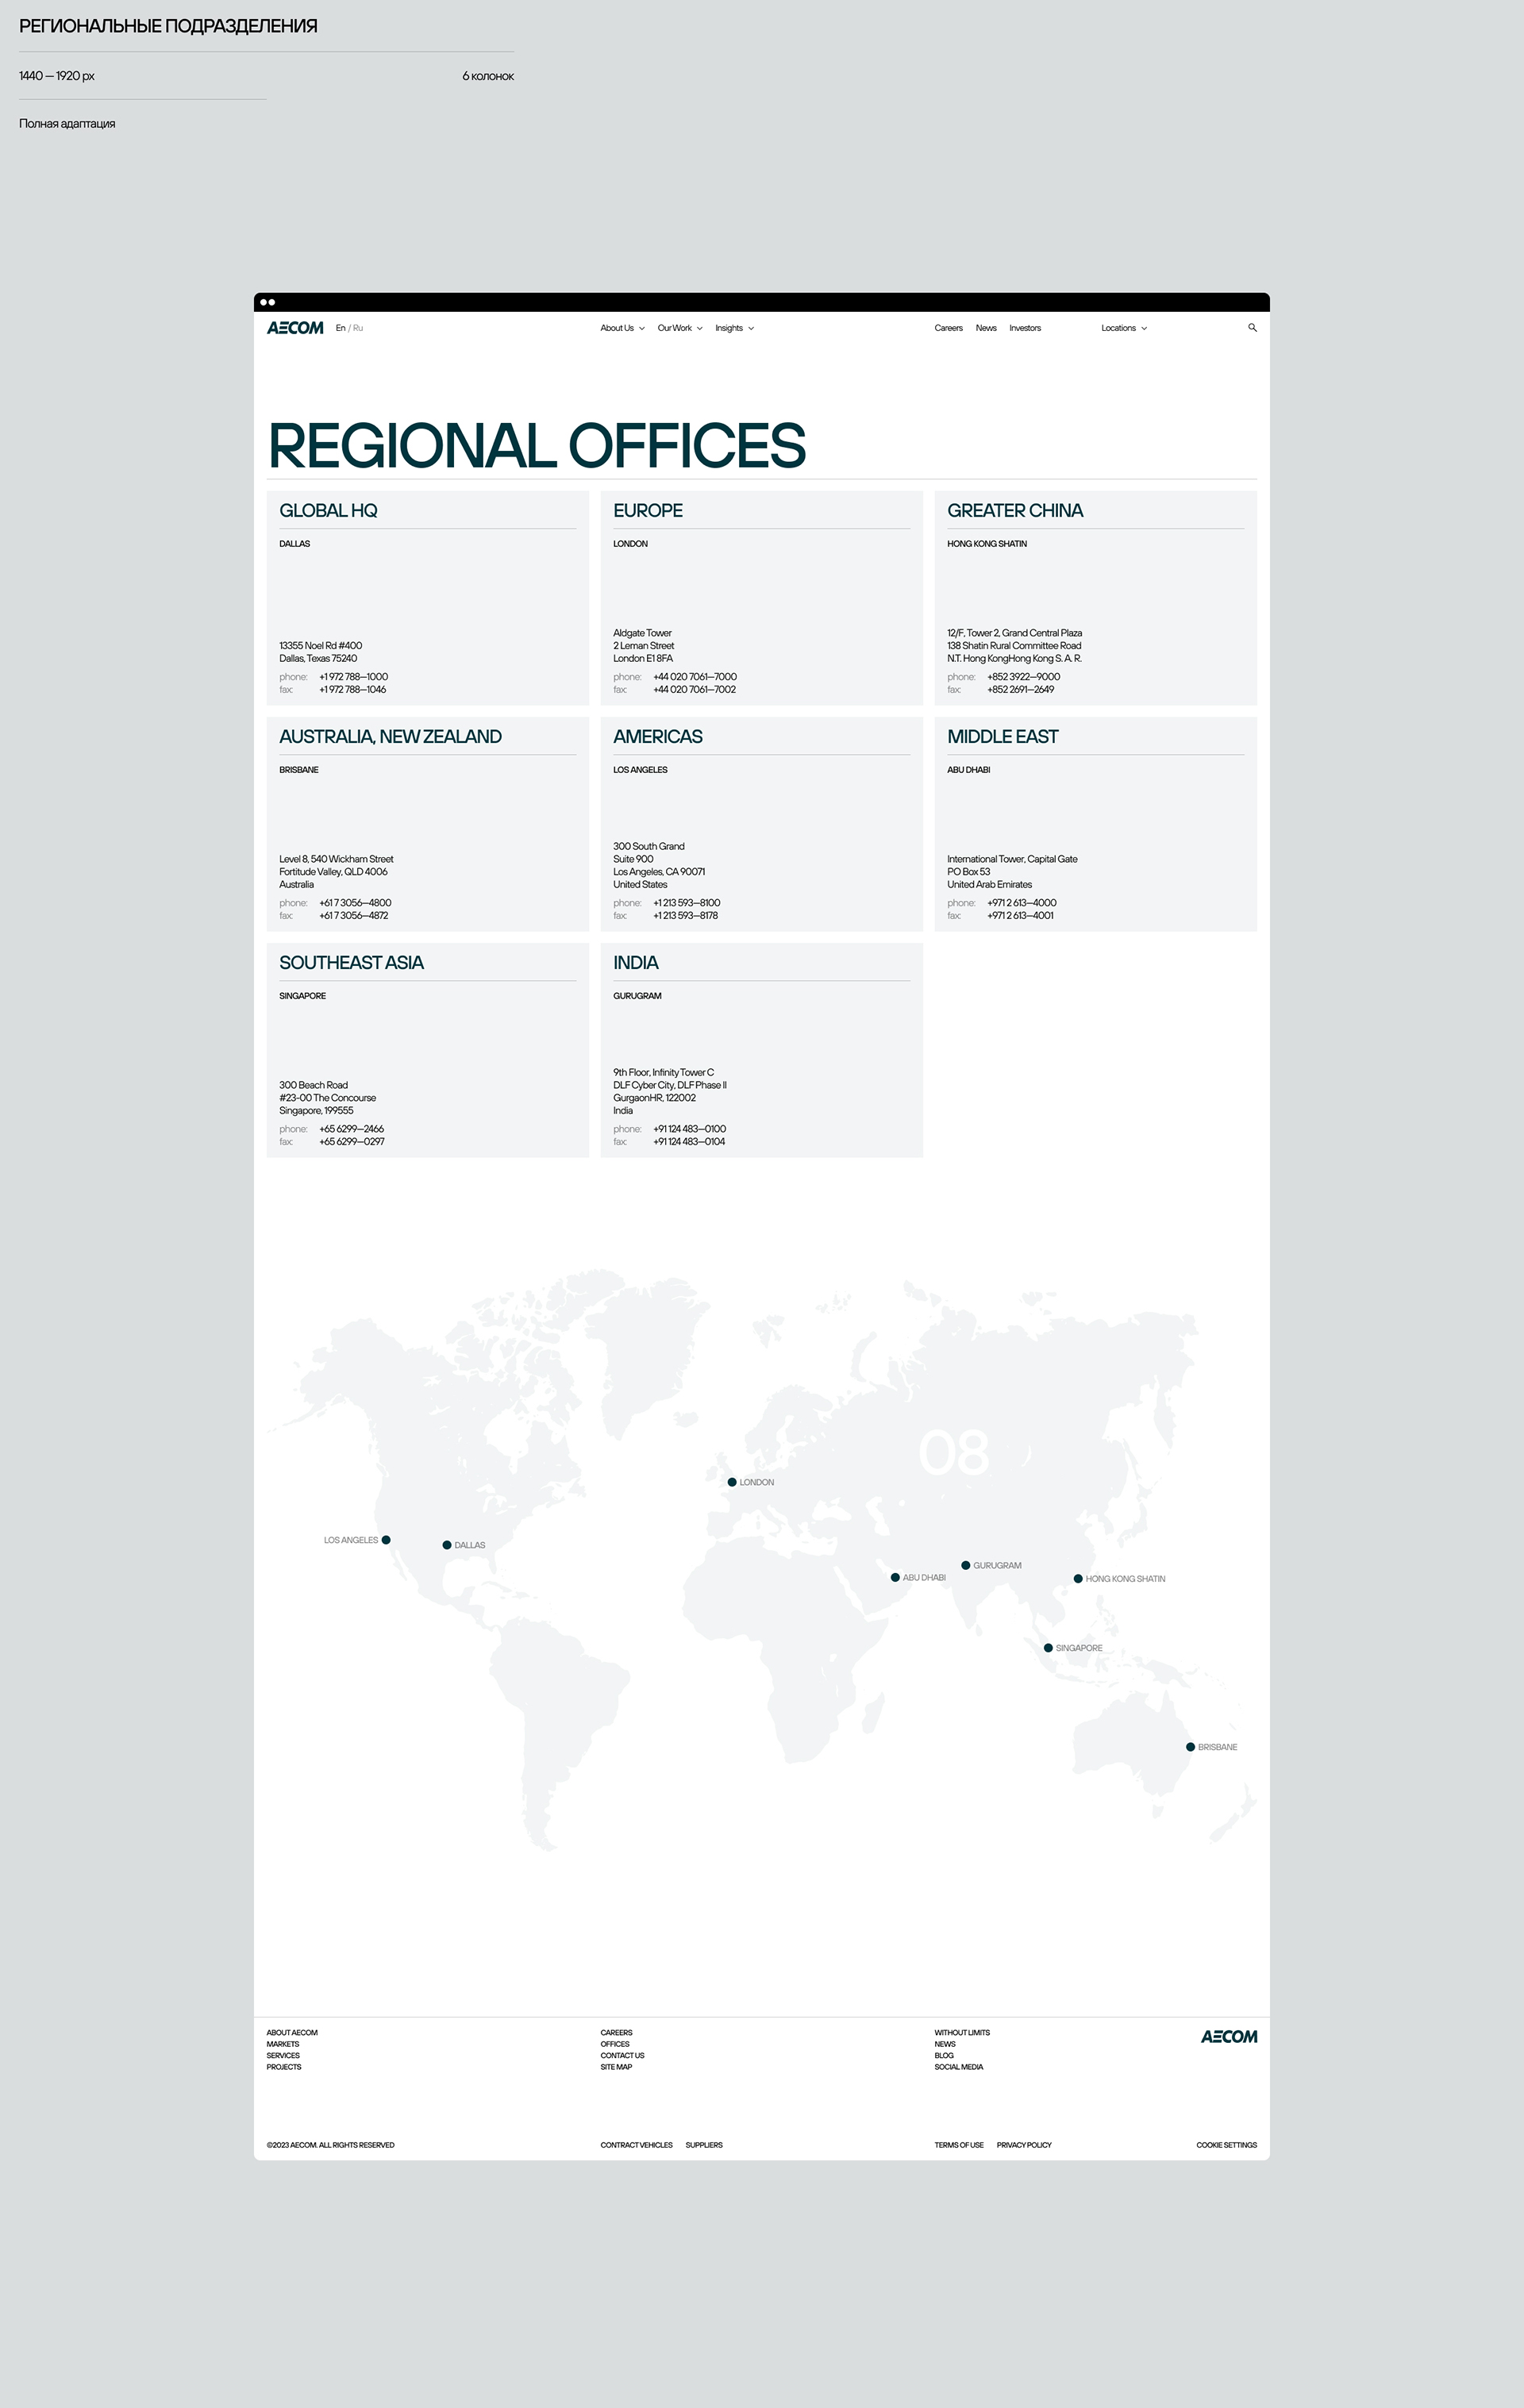The width and height of the screenshot is (1524, 2408).
Task: Click the Brisbane map marker dot
Action: tap(1190, 1747)
